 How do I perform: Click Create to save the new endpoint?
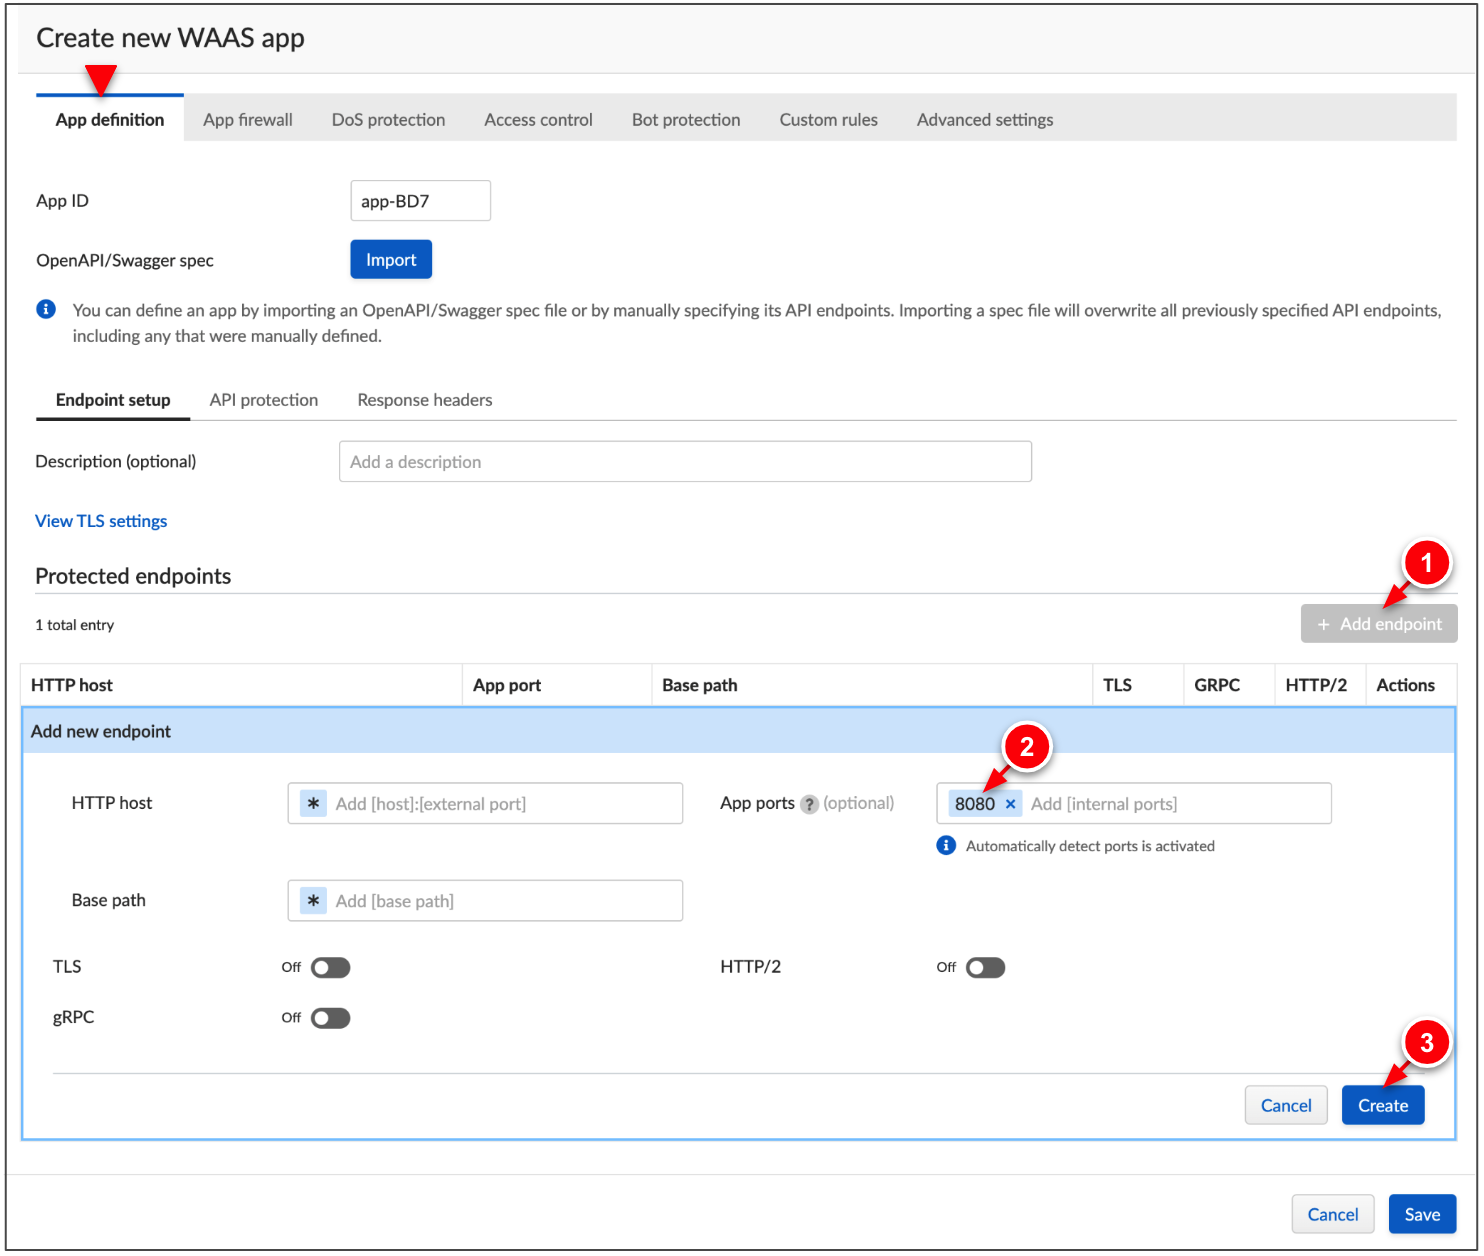pos(1383,1105)
